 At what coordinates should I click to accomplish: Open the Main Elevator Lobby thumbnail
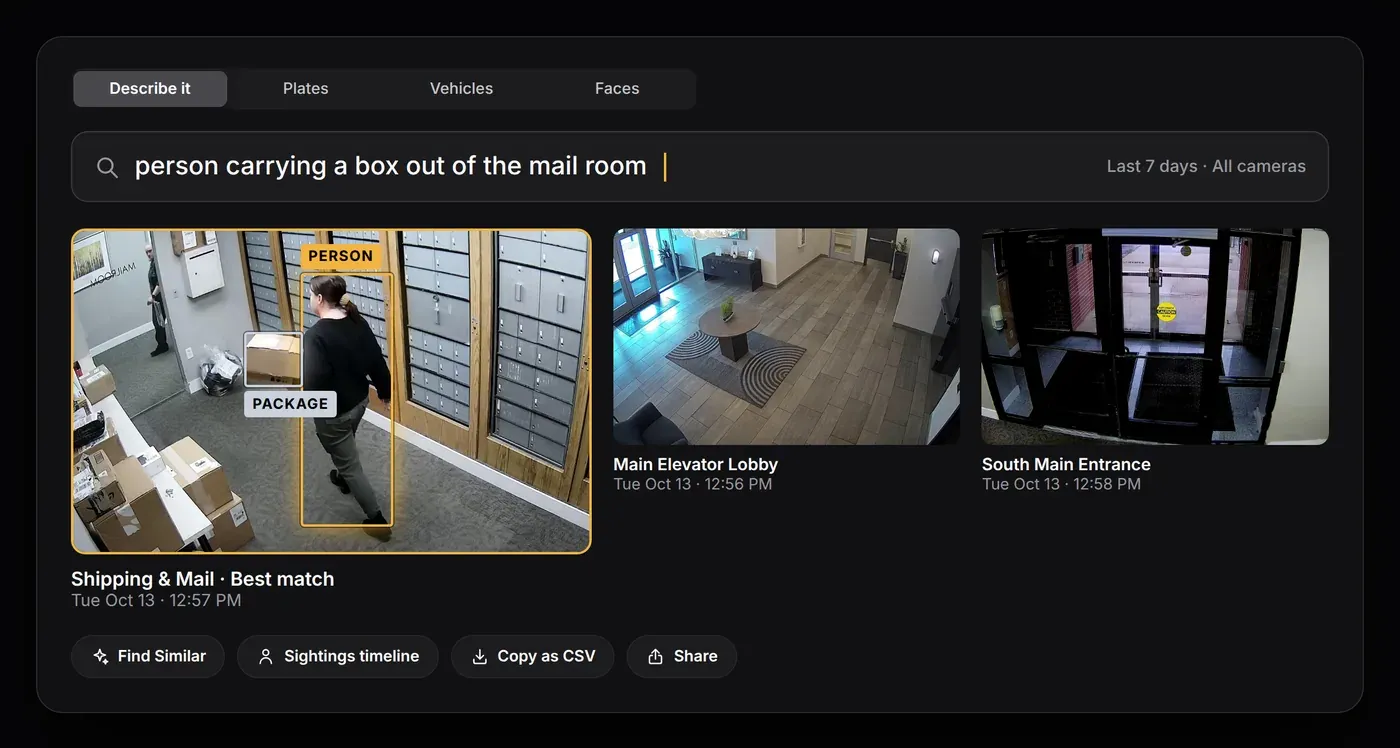pyautogui.click(x=786, y=337)
